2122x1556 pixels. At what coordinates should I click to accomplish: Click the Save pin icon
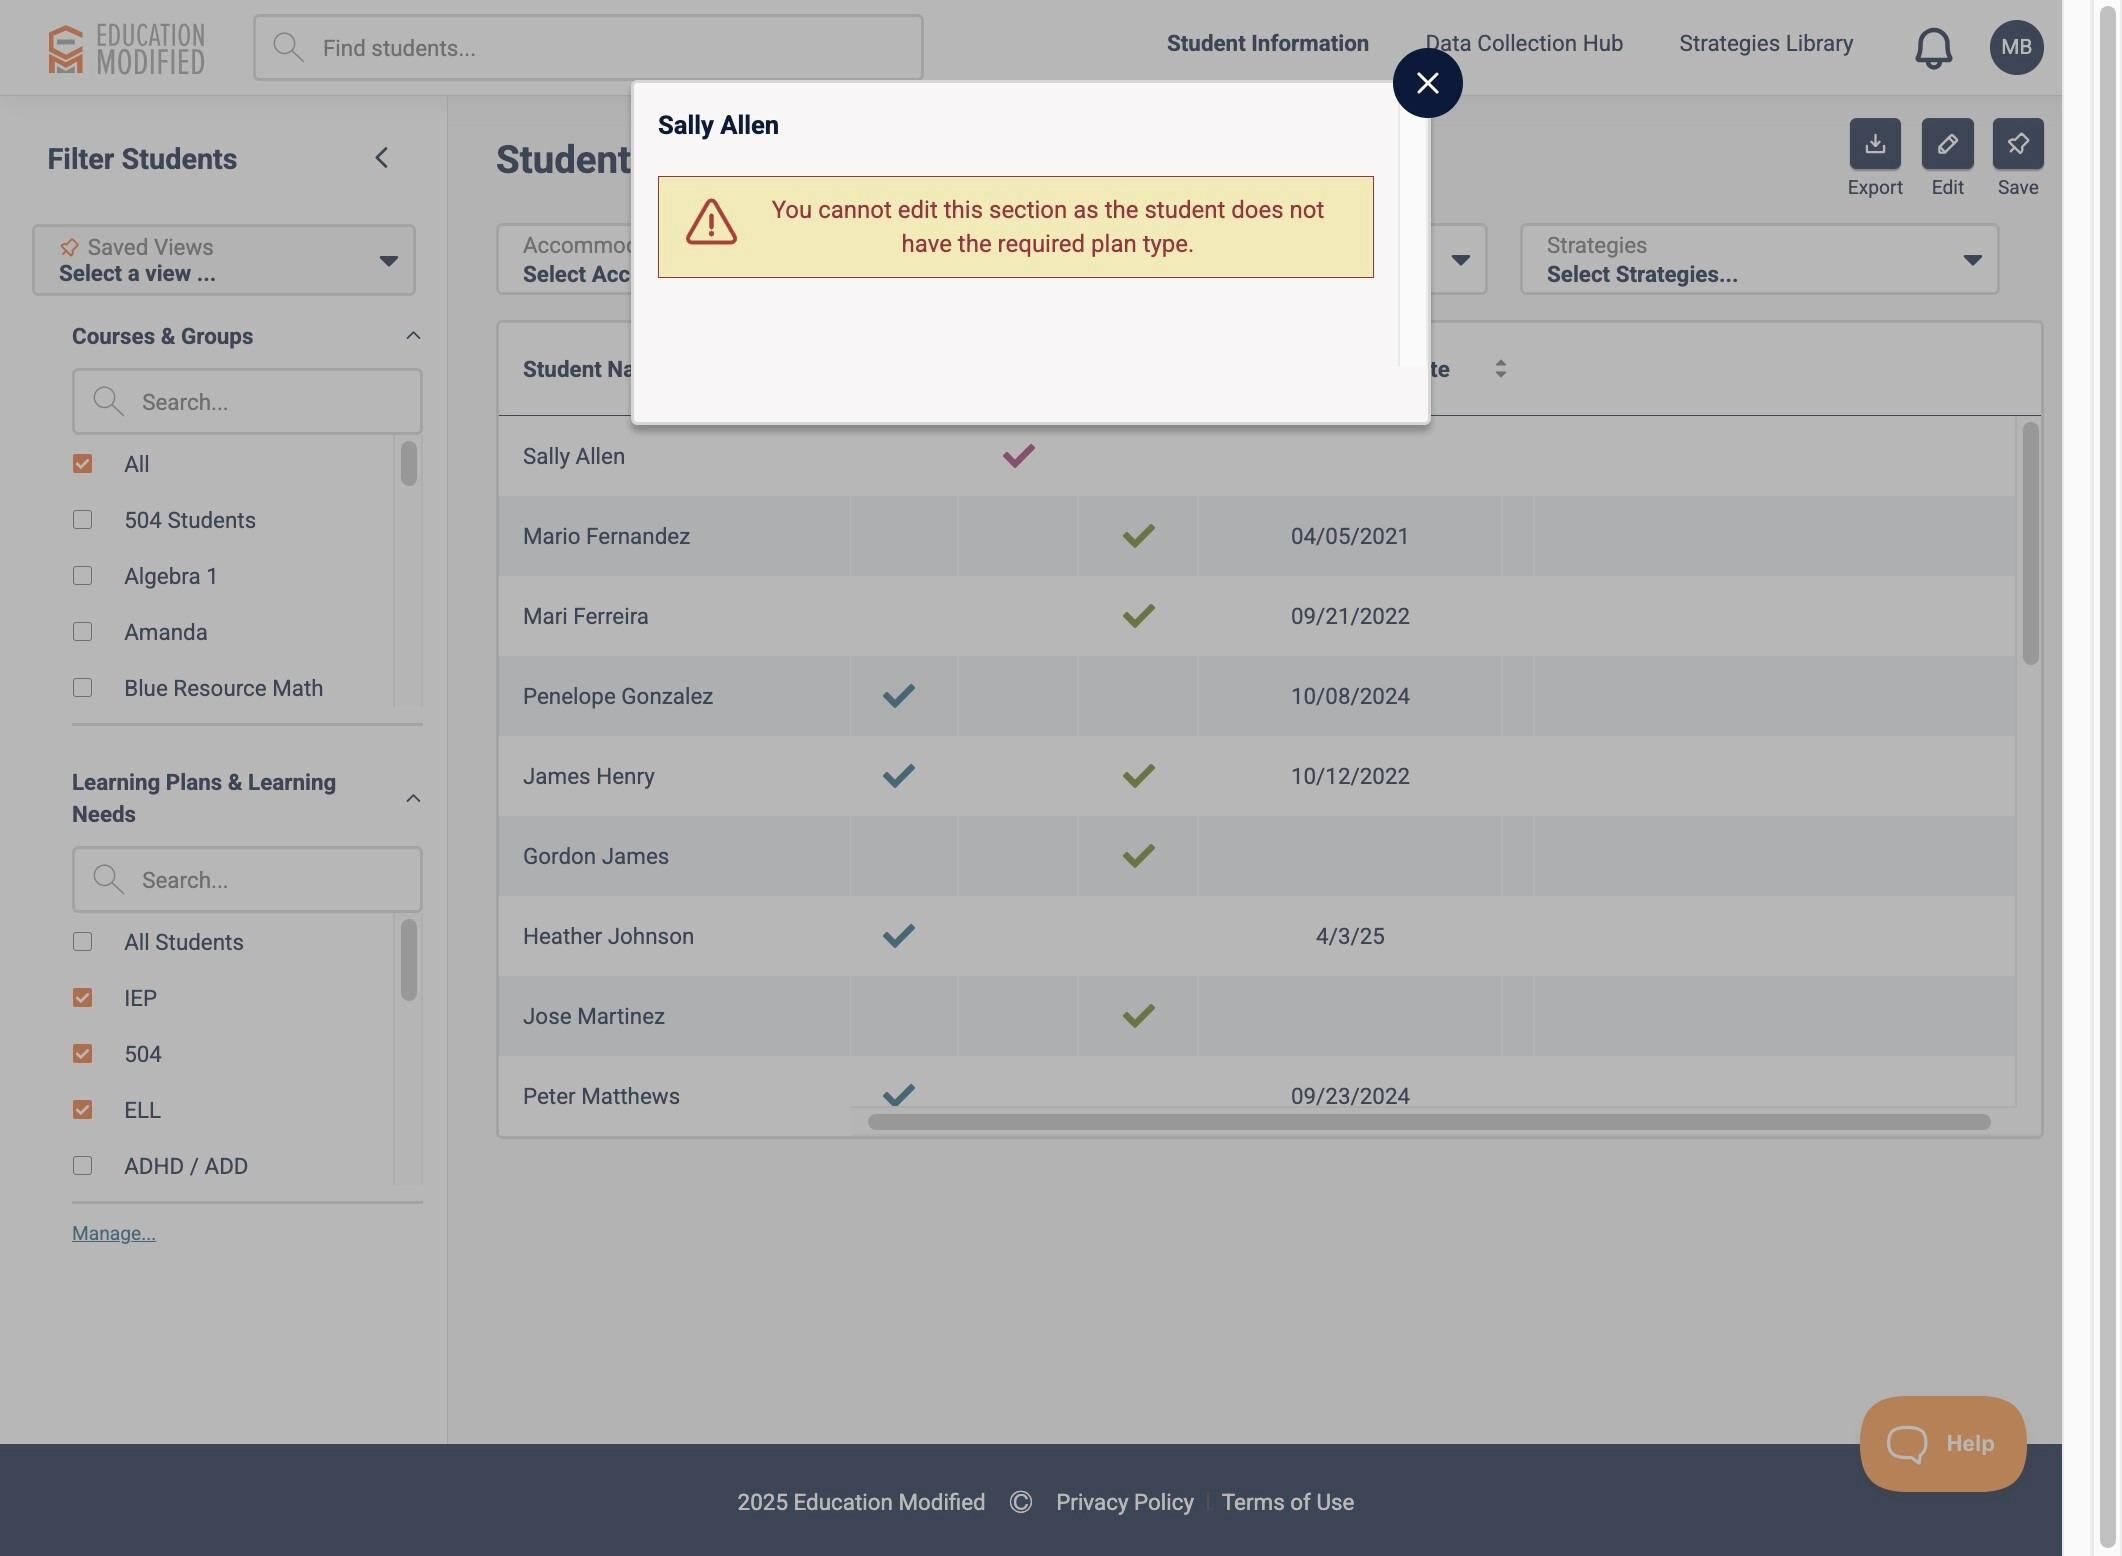click(x=2017, y=144)
